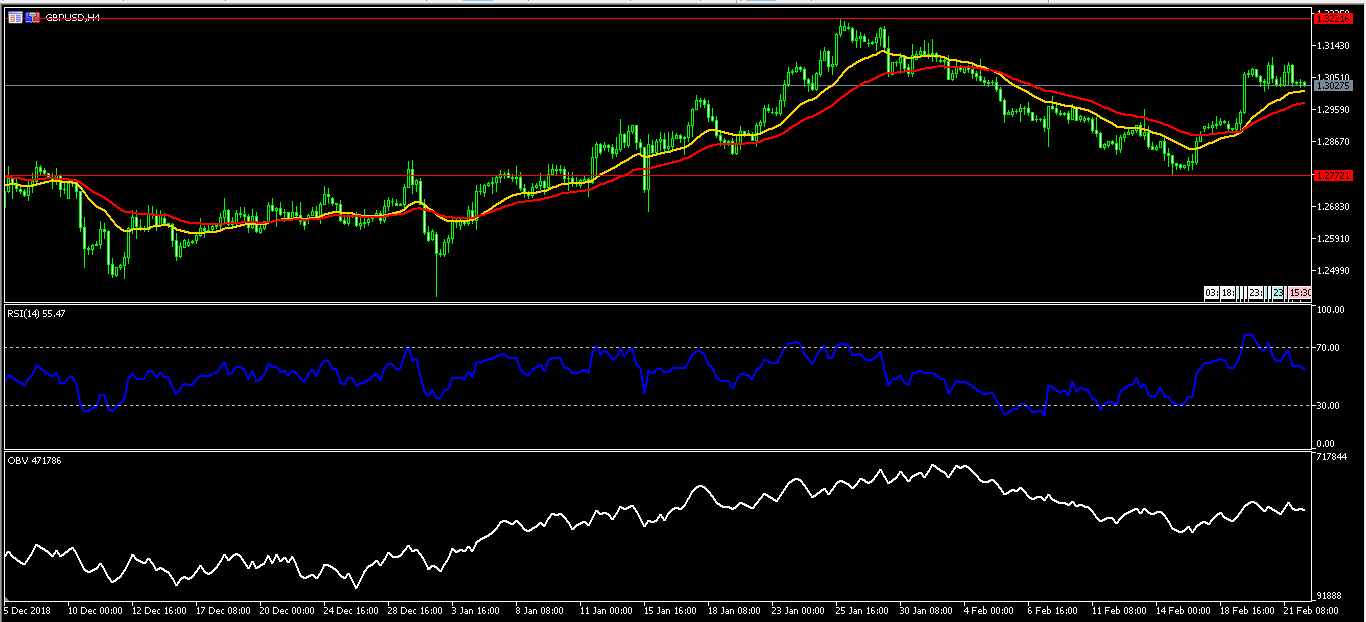Click the 23 Jan 00:00 time axis label
This screenshot has height=622, width=1366.
799,609
